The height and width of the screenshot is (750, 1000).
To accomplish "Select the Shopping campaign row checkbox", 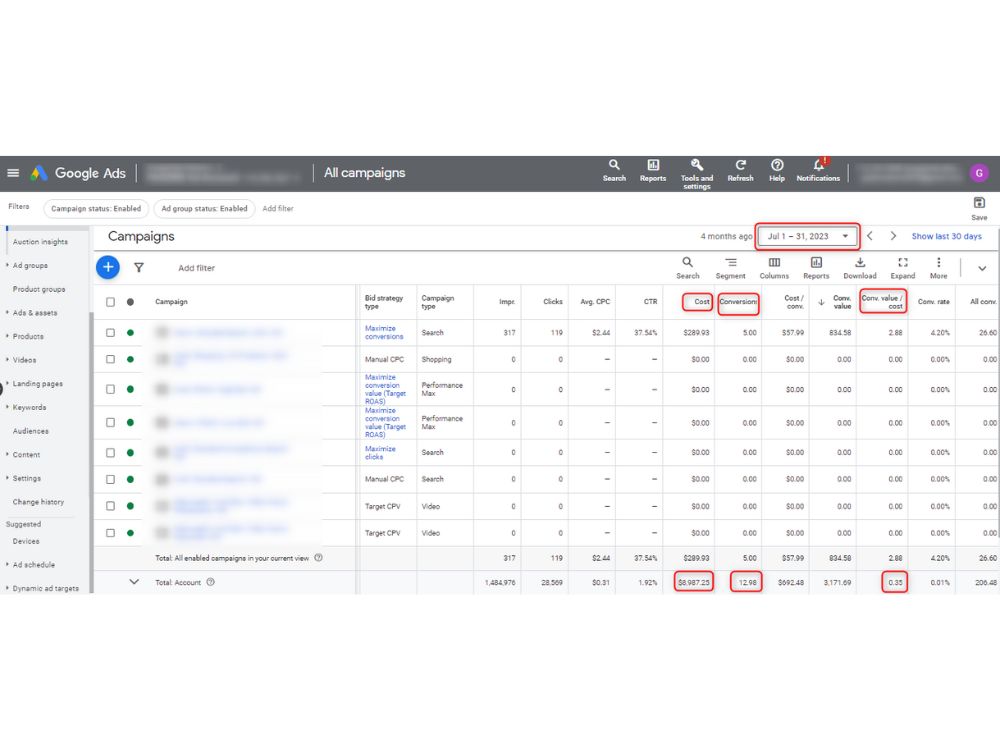I will click(x=110, y=359).
